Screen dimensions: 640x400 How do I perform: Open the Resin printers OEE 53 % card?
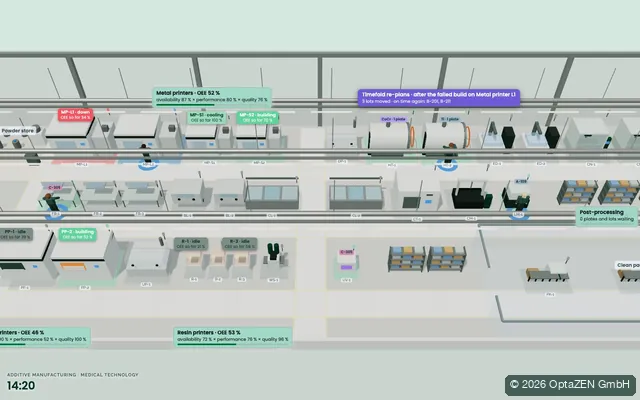click(x=233, y=337)
